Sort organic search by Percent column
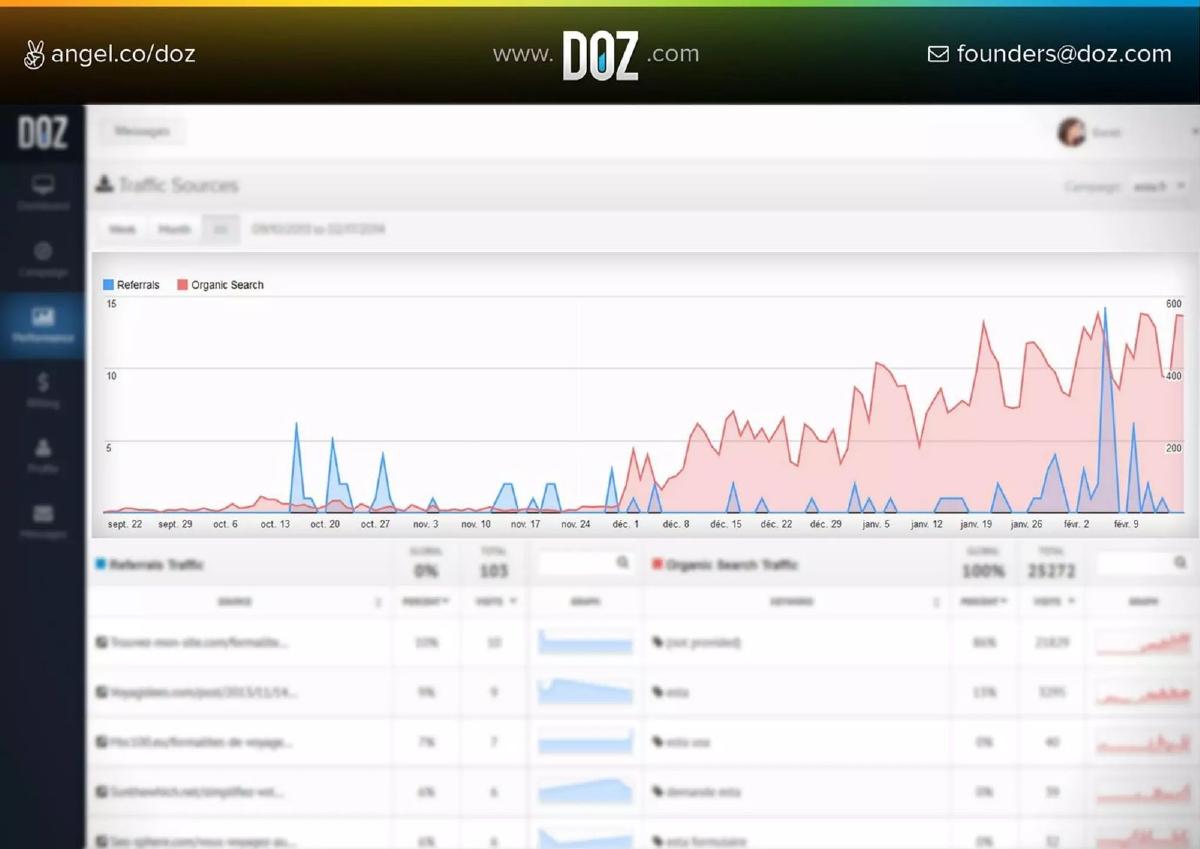 click(x=984, y=602)
